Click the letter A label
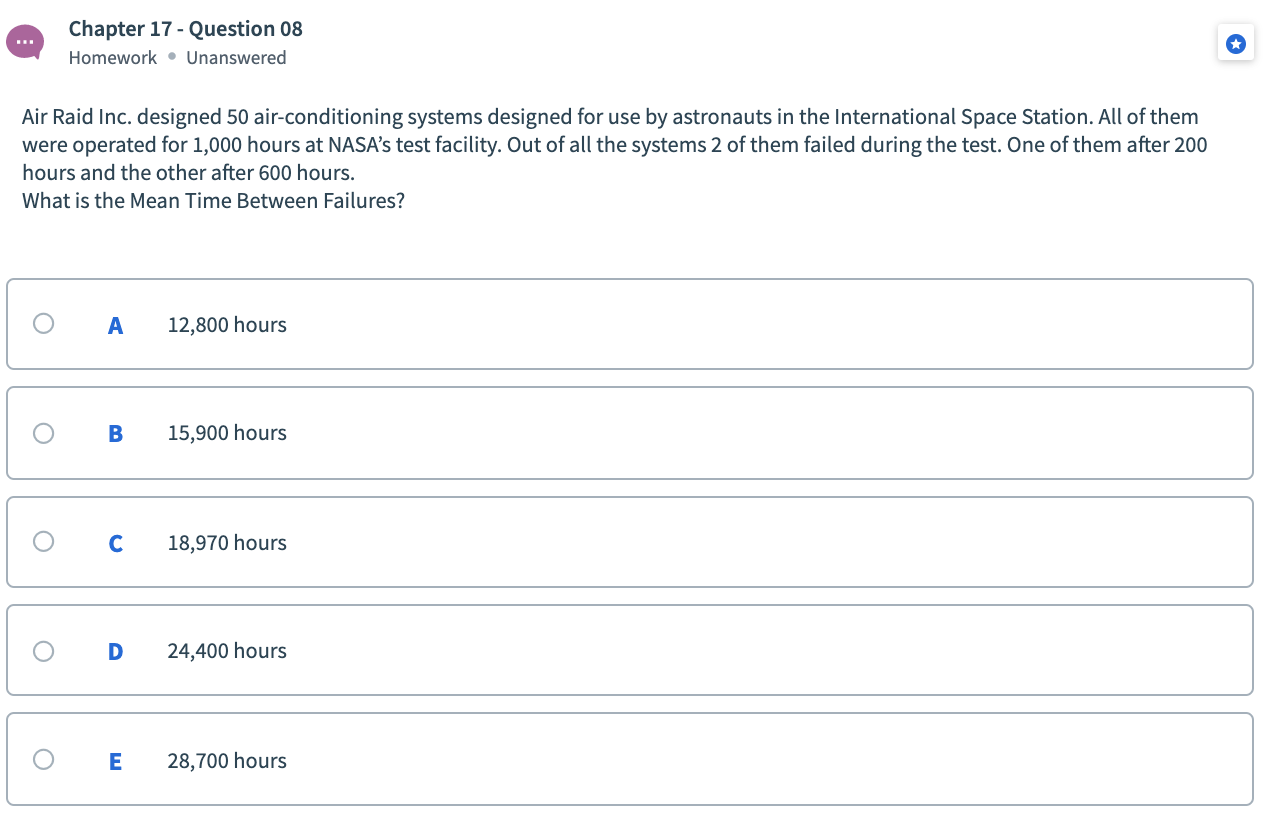1266x822 pixels. click(115, 324)
